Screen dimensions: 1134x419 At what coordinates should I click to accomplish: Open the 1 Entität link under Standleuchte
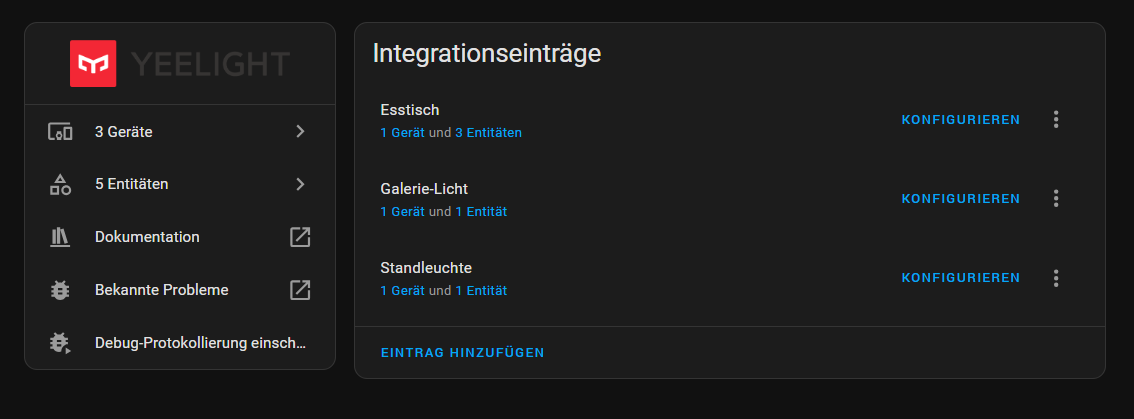coord(481,291)
